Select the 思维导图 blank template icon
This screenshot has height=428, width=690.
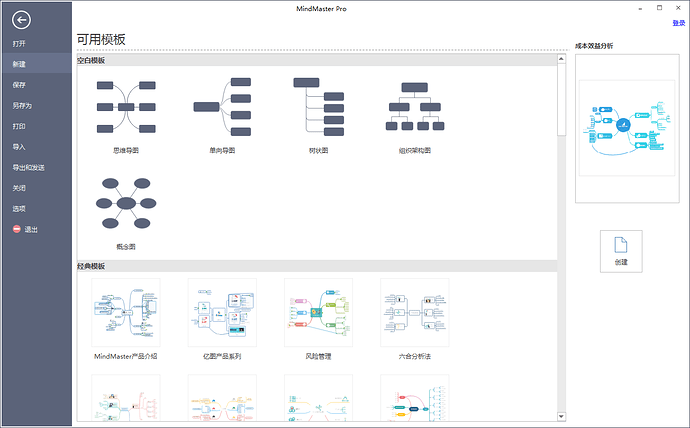click(x=126, y=107)
